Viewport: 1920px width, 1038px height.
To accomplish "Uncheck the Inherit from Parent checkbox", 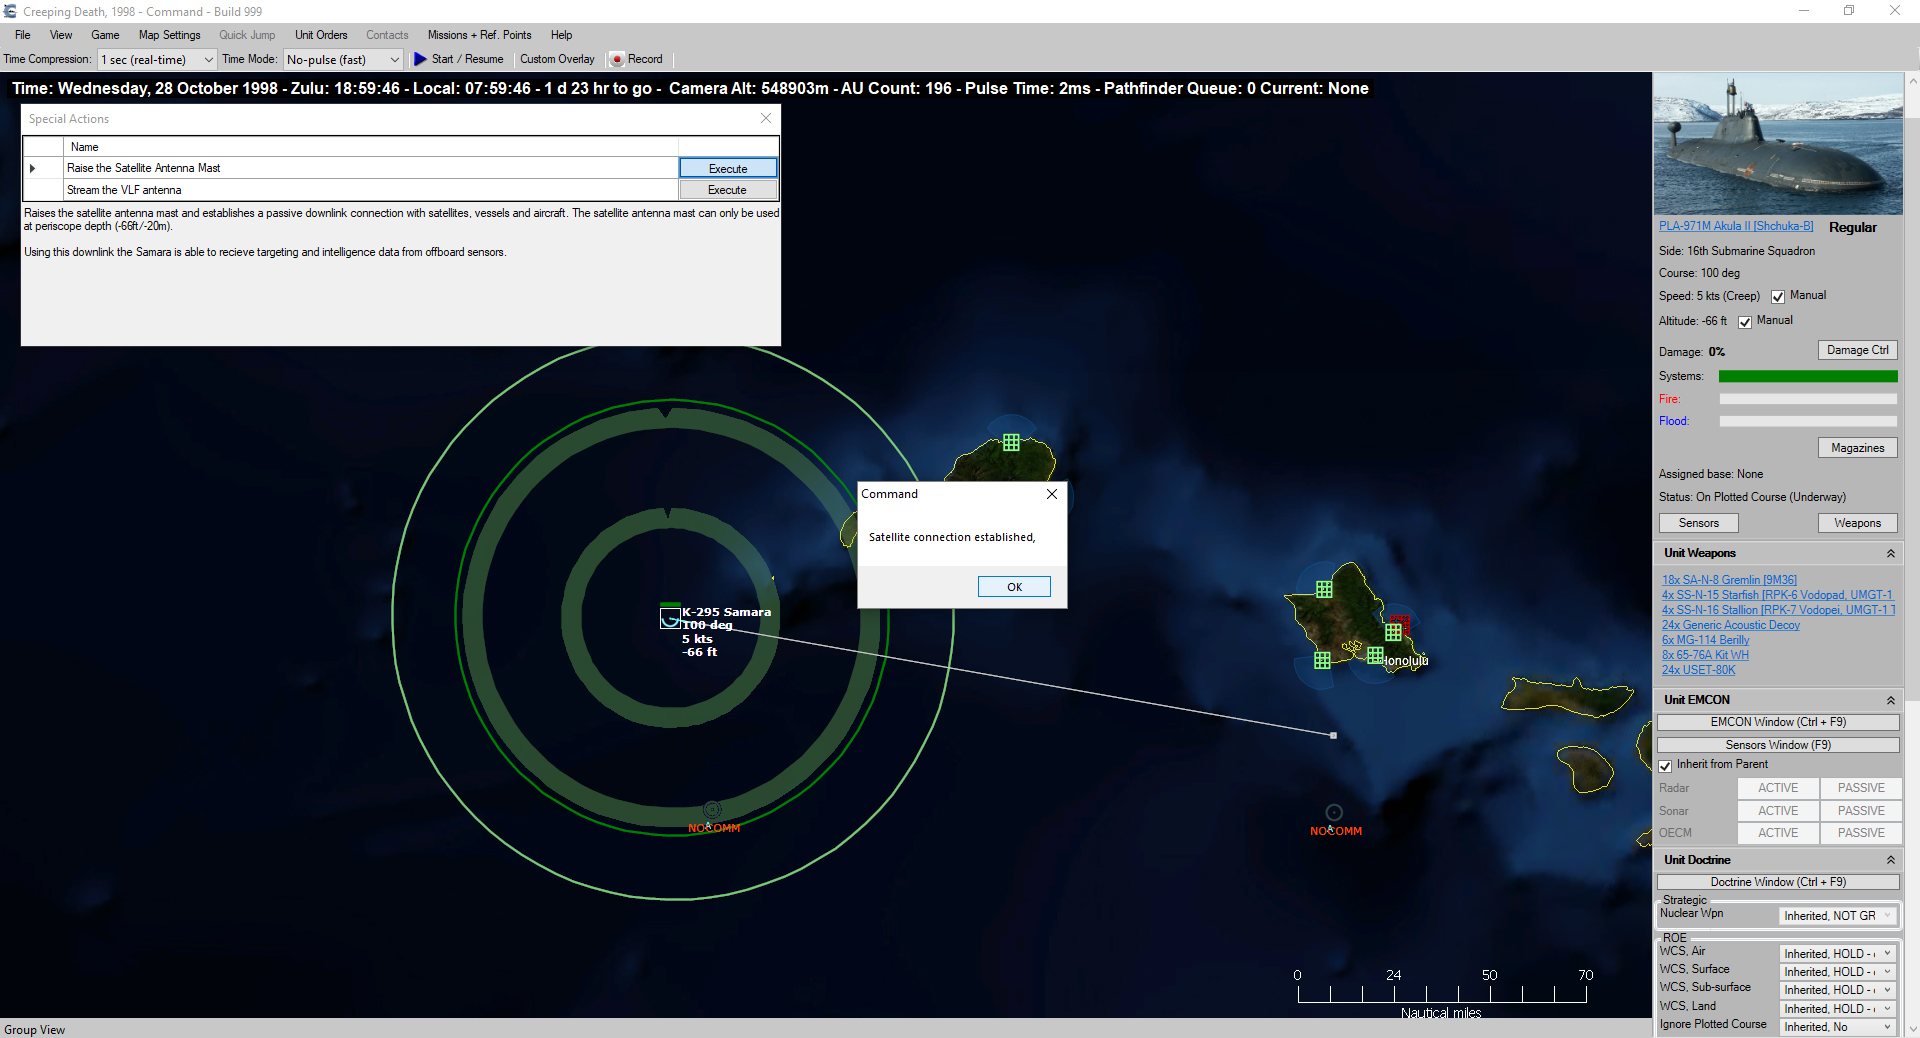I will coord(1666,766).
